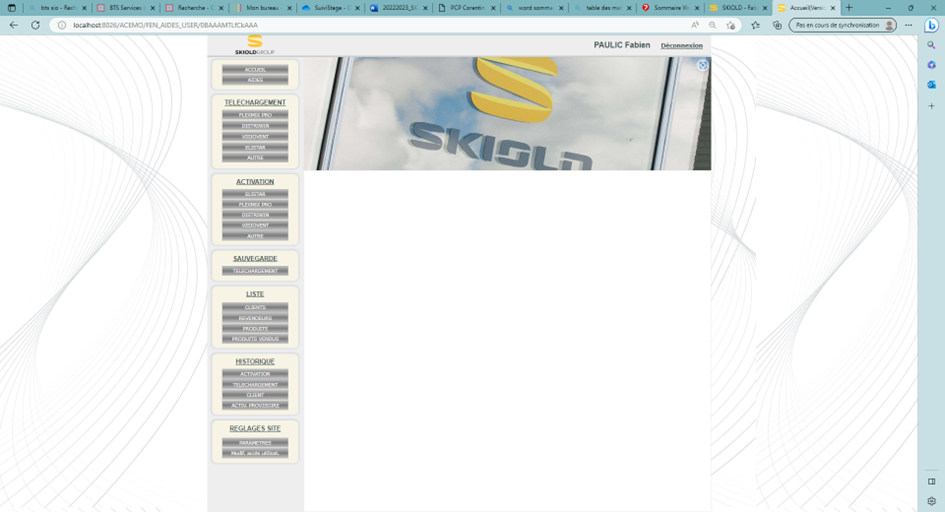
Task: Switch to the 'table des mat' tab
Action: point(603,8)
